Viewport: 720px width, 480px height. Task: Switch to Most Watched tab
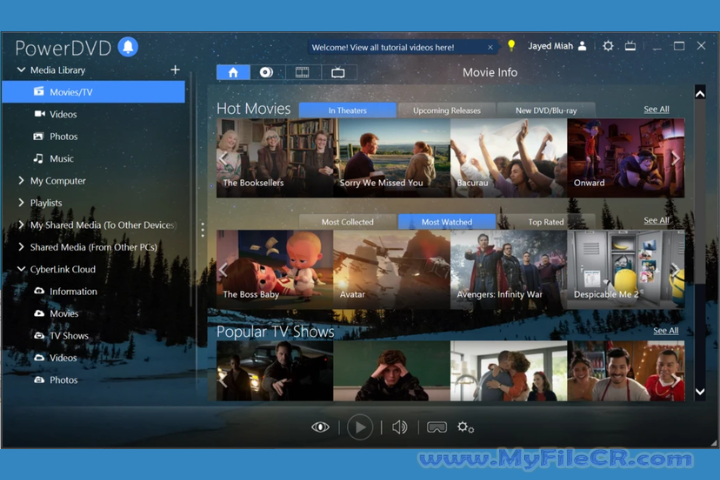(x=446, y=222)
